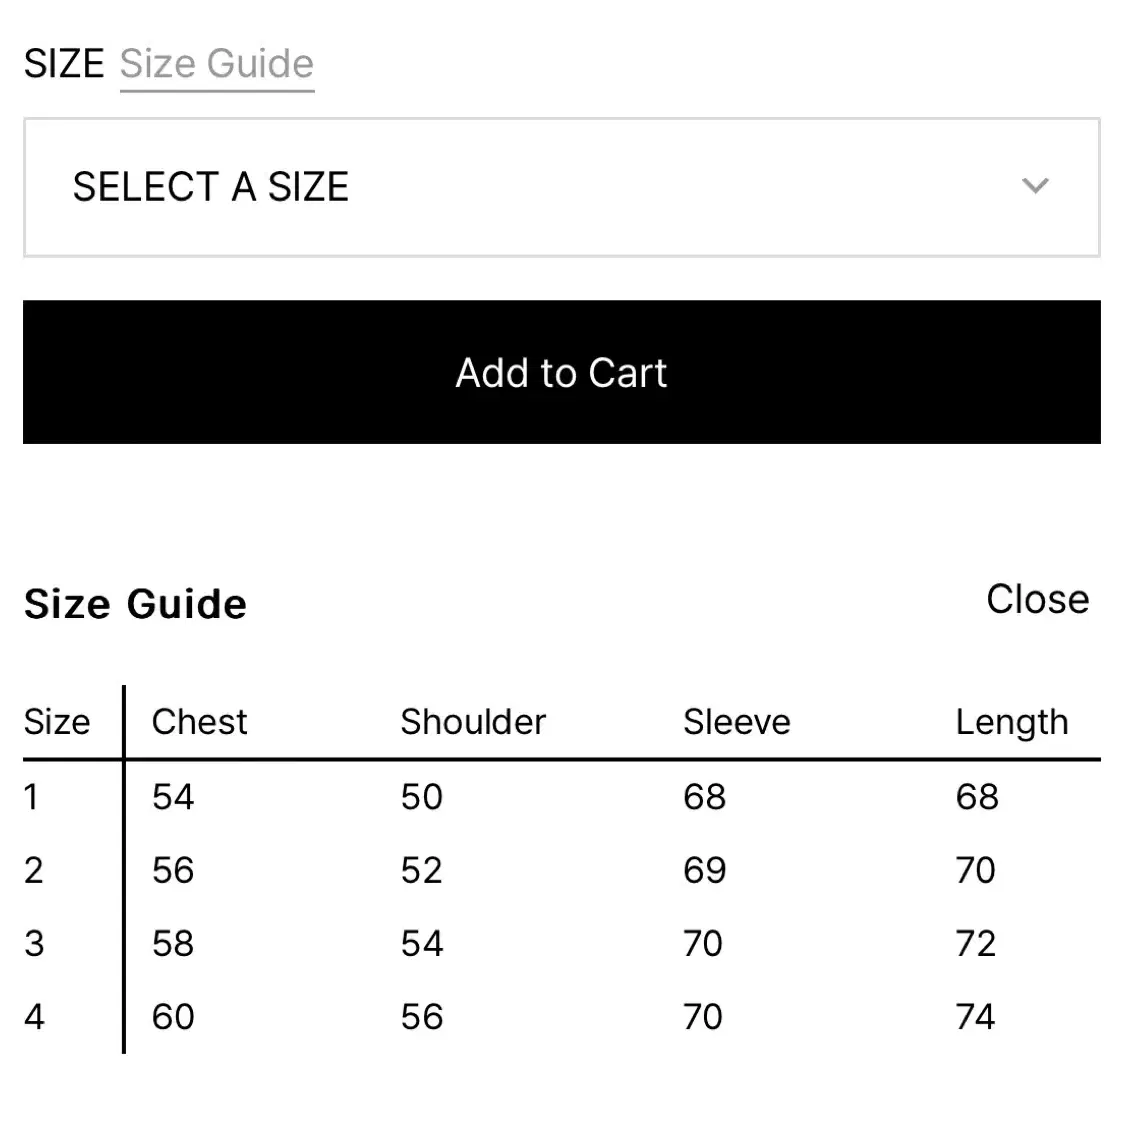Image resolution: width=1125 pixels, height=1125 pixels.
Task: Open the Size Guide link
Action: [x=217, y=65]
